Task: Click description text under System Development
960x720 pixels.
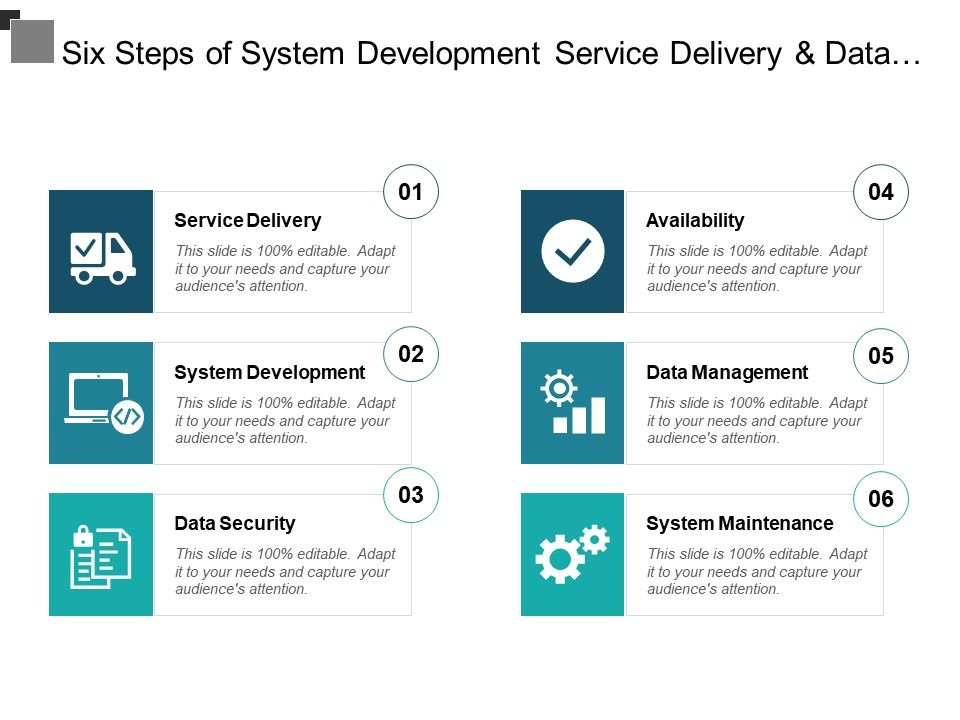Action: click(285, 421)
